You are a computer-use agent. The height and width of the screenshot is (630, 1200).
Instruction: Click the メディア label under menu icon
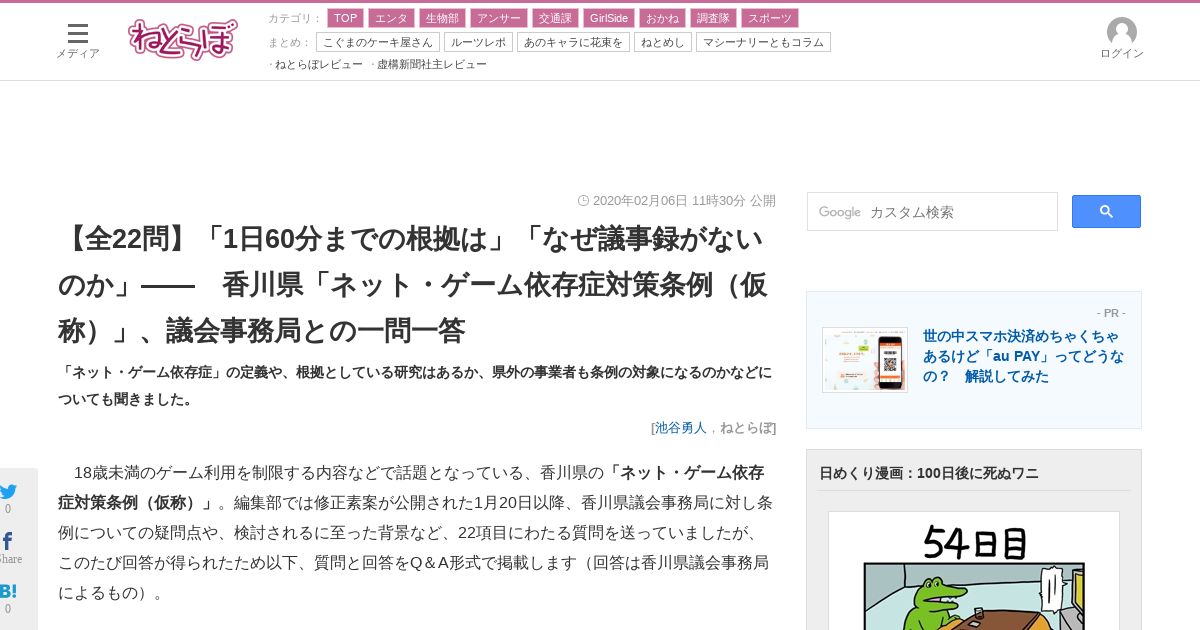coord(78,54)
